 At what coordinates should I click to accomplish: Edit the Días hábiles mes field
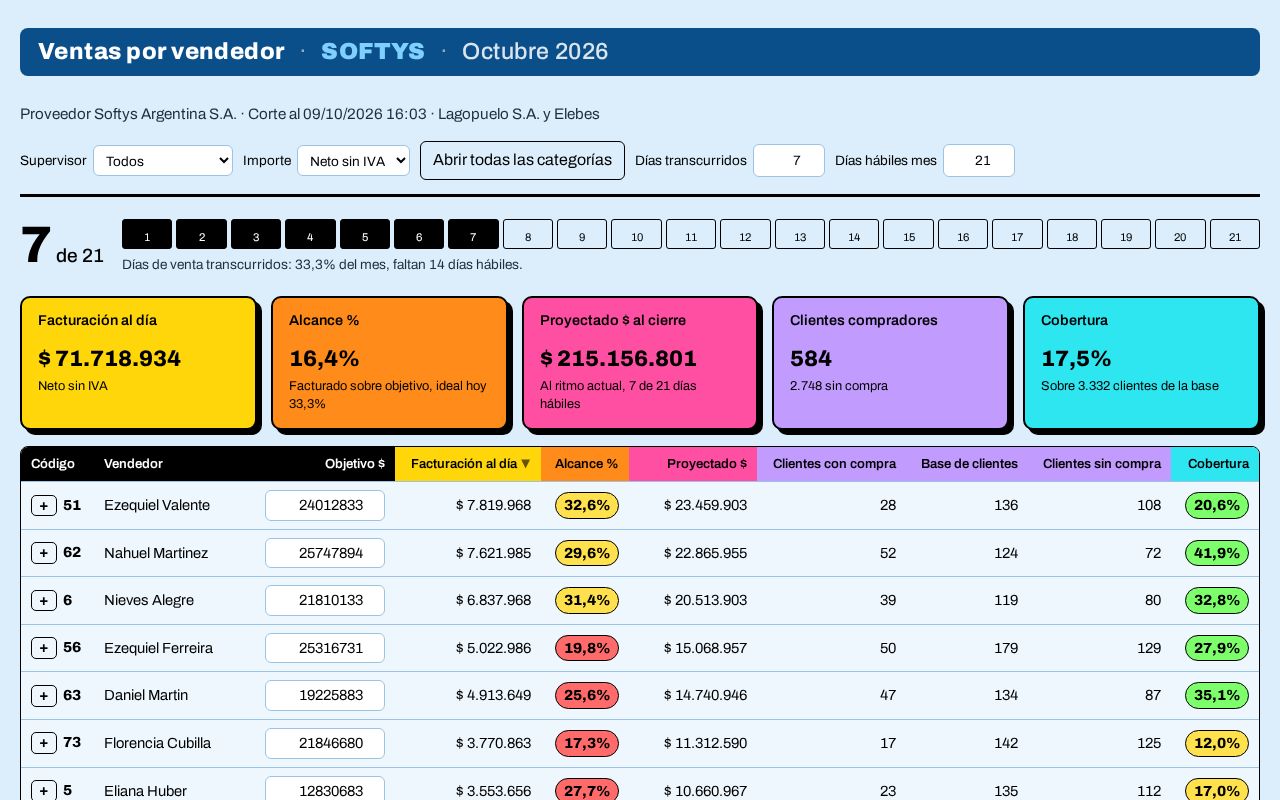[x=979, y=160]
